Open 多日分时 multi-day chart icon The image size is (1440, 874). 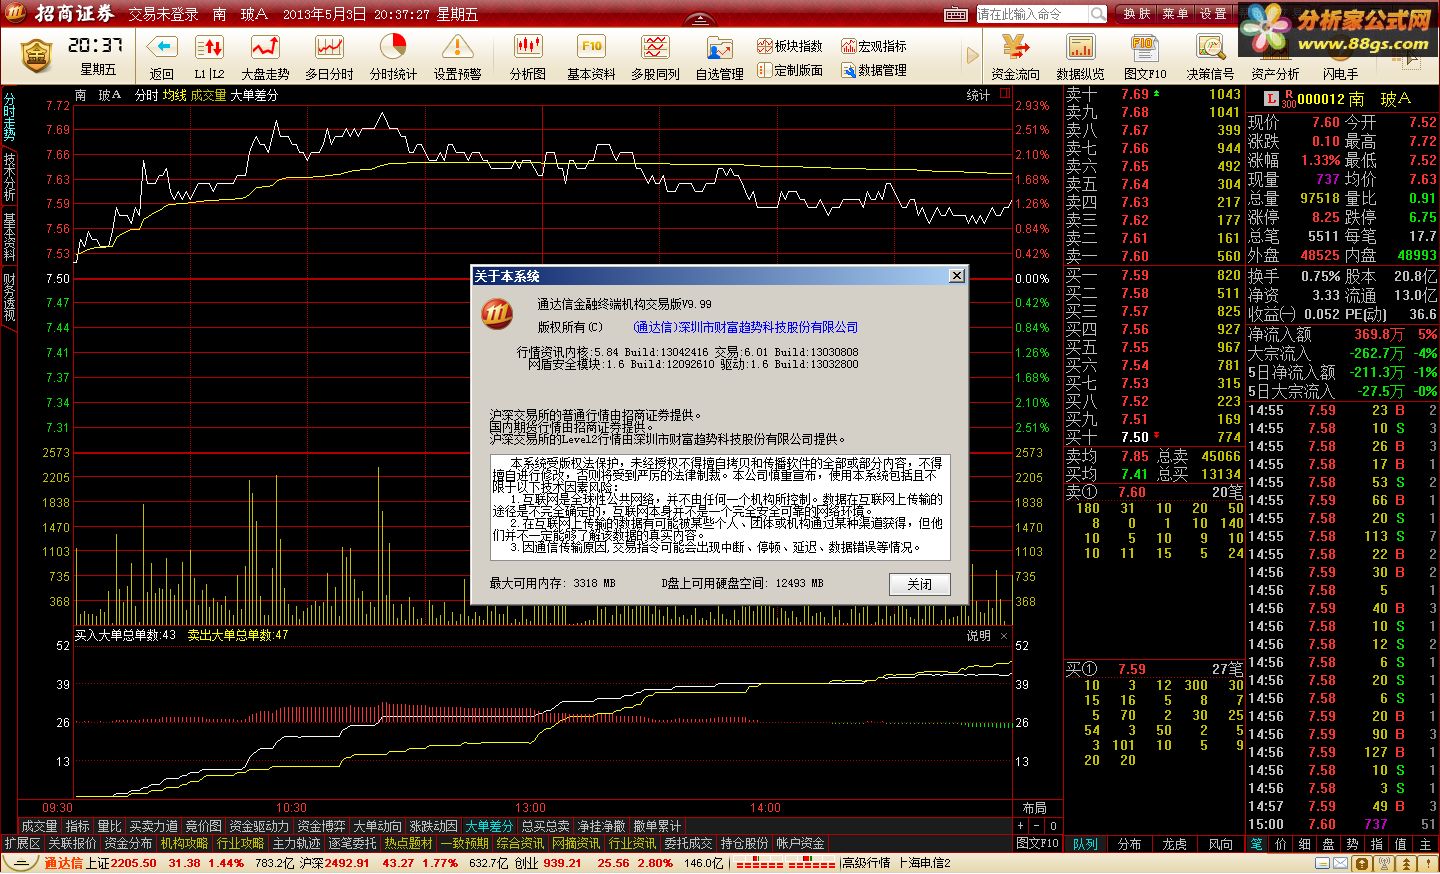pos(329,47)
